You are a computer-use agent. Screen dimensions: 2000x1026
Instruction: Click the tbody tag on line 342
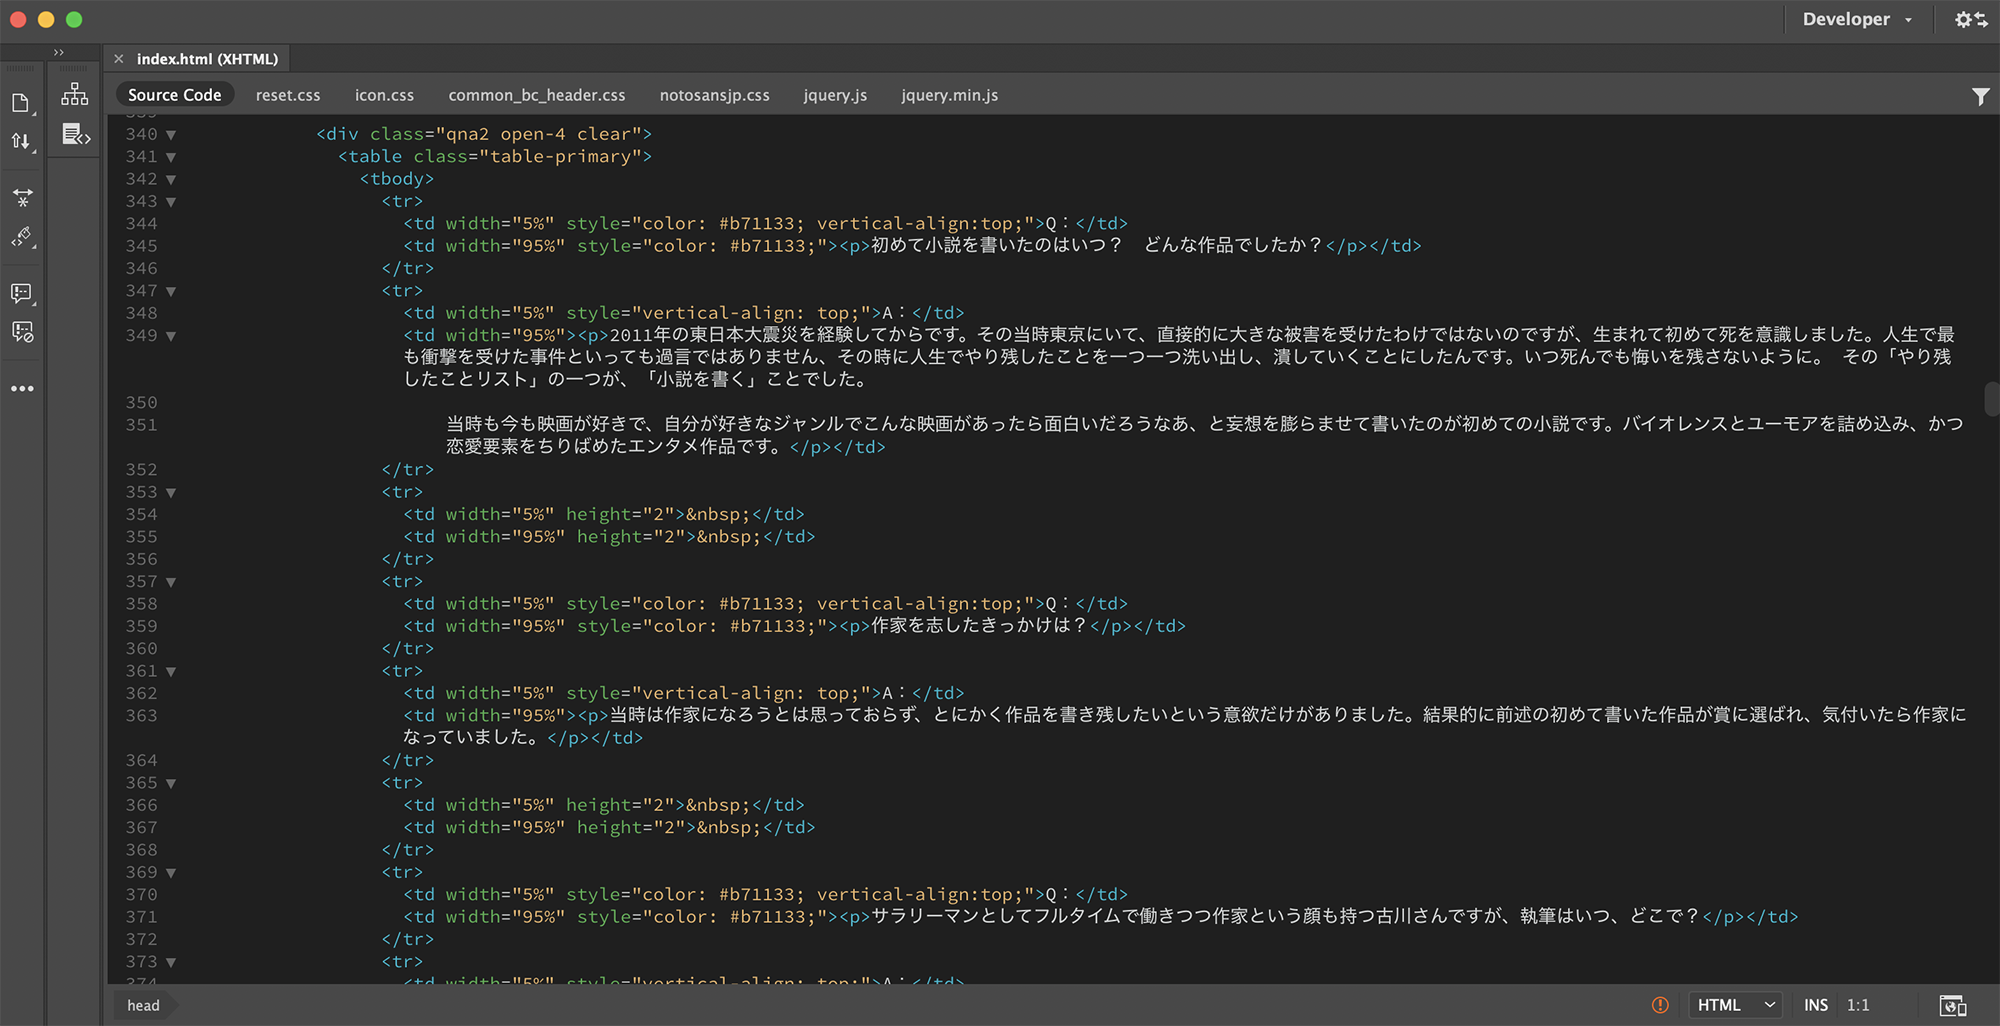click(x=397, y=179)
